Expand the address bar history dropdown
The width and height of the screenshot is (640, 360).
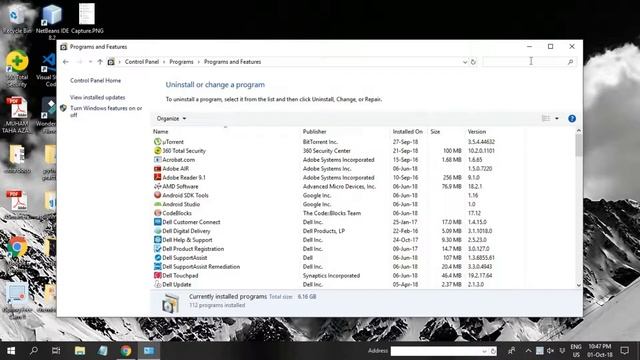(464, 62)
